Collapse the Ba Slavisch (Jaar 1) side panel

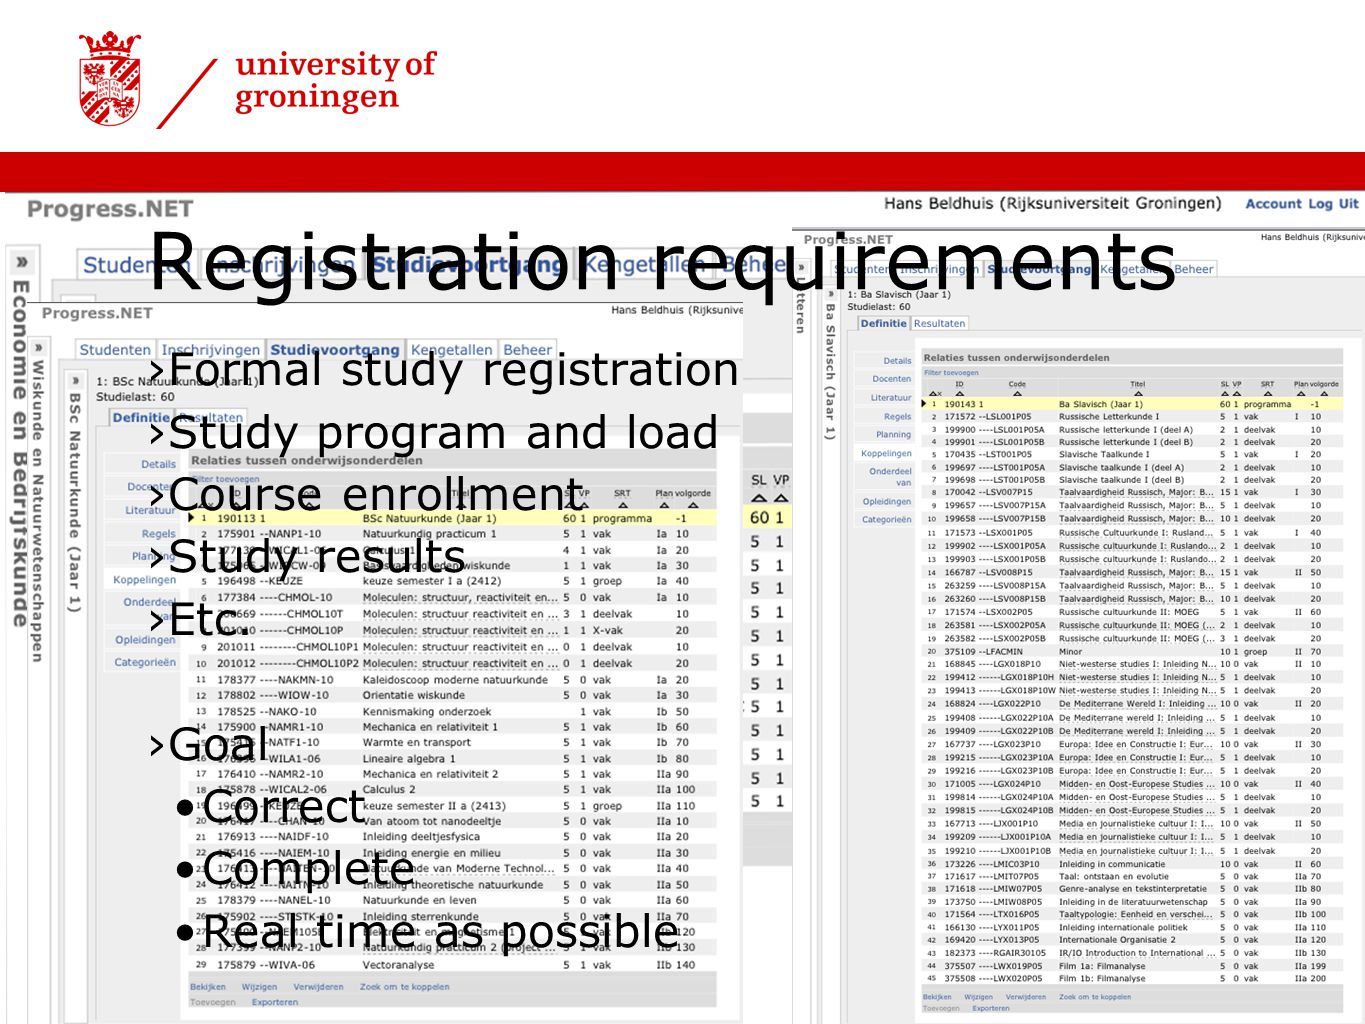pos(829,295)
